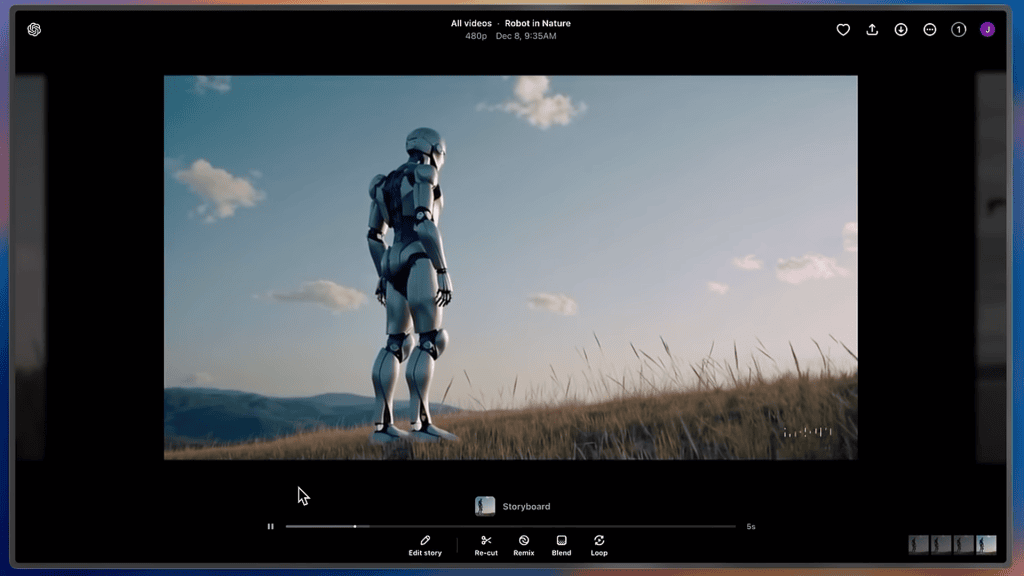Select the Re-cut tool

pos(485,547)
